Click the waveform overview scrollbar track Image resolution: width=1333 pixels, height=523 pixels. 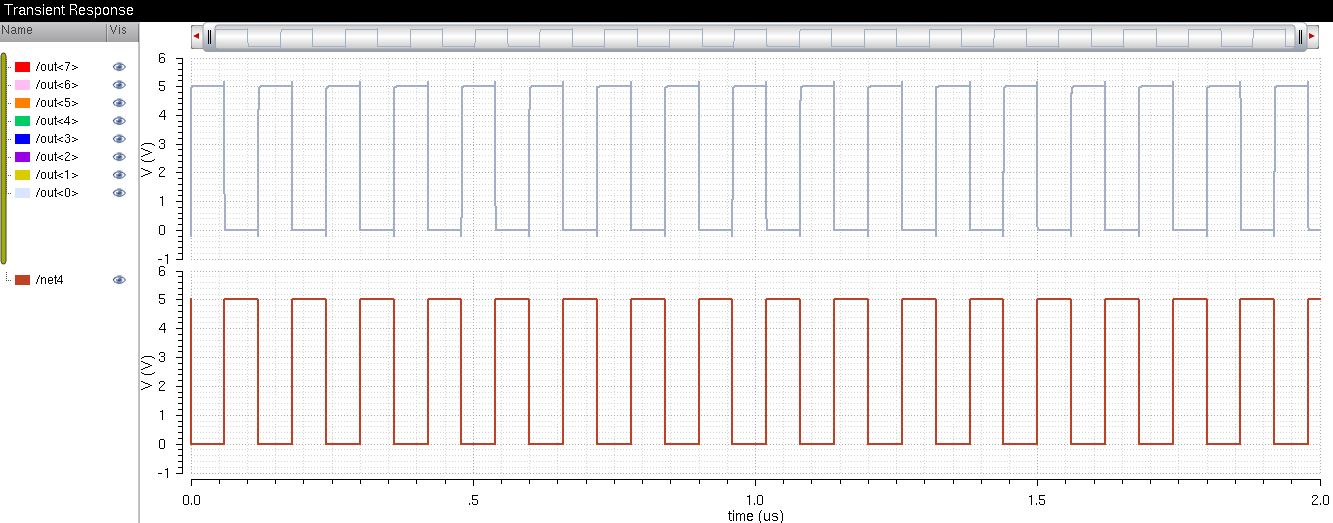(755, 37)
